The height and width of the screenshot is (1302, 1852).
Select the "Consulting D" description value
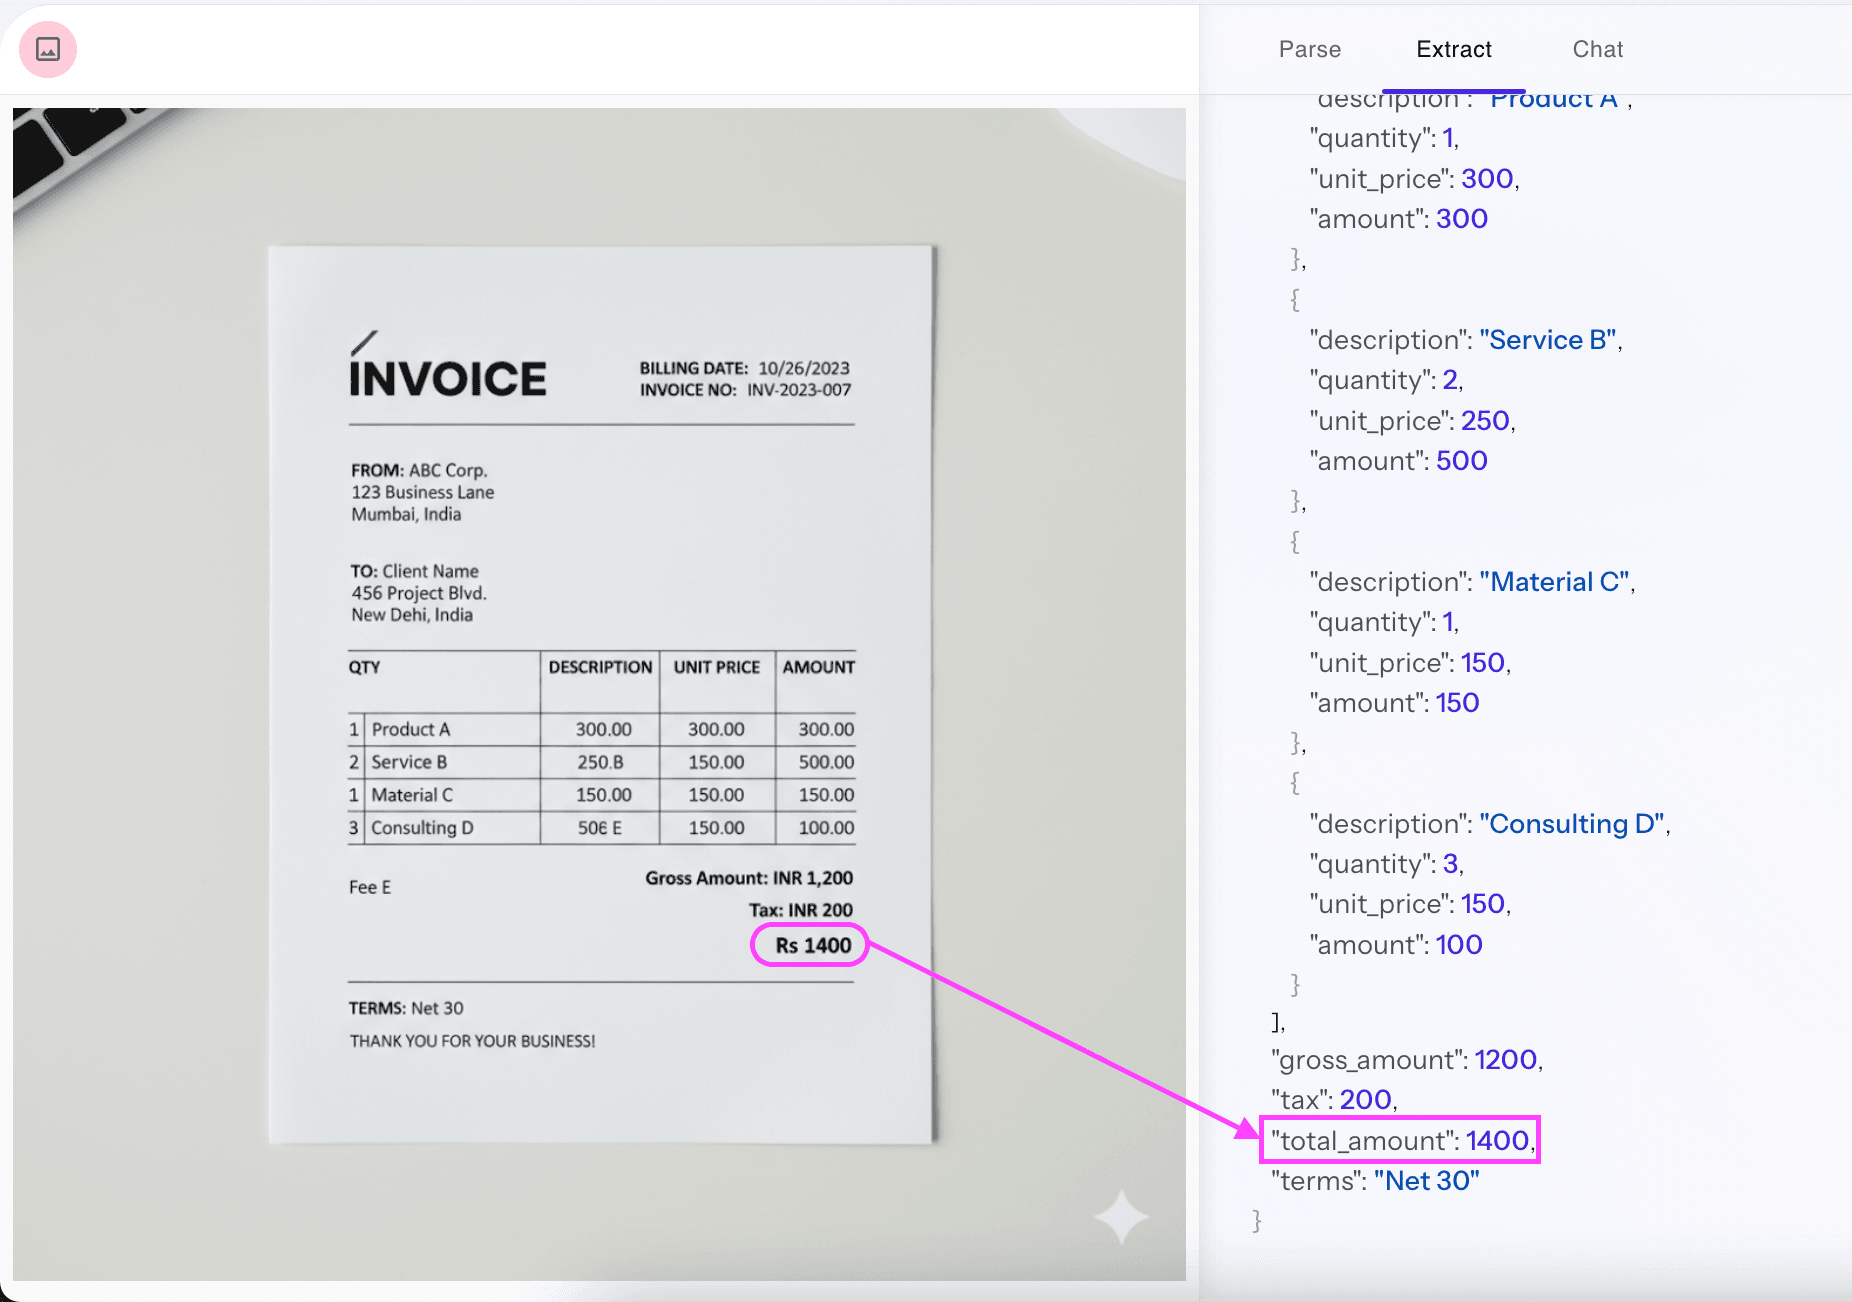(1571, 824)
